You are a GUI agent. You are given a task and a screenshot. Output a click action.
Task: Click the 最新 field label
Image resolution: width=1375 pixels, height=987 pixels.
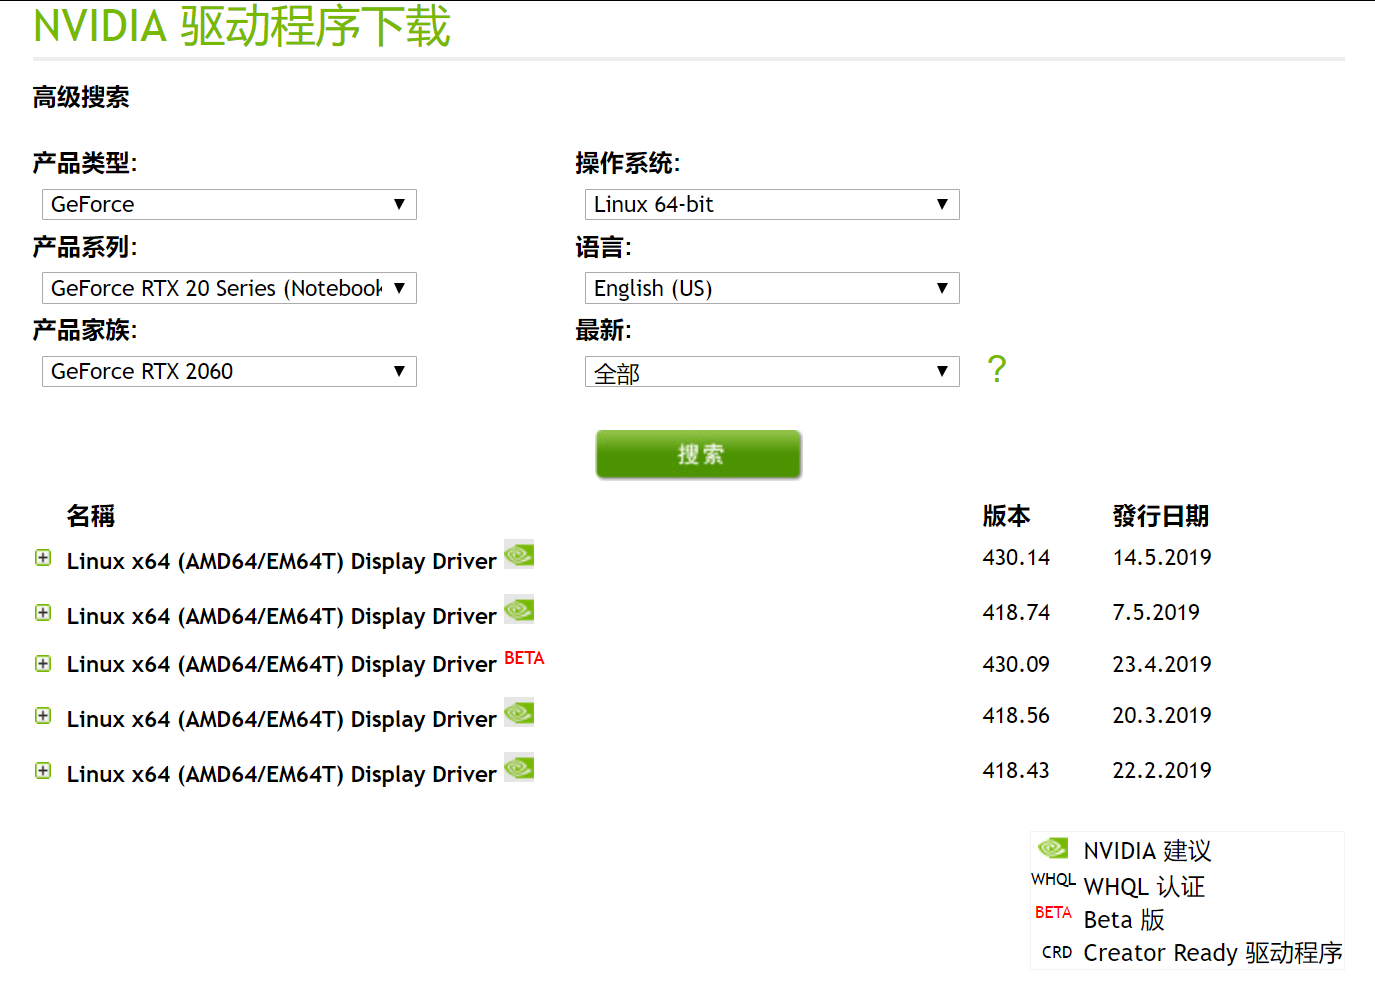[x=604, y=330]
